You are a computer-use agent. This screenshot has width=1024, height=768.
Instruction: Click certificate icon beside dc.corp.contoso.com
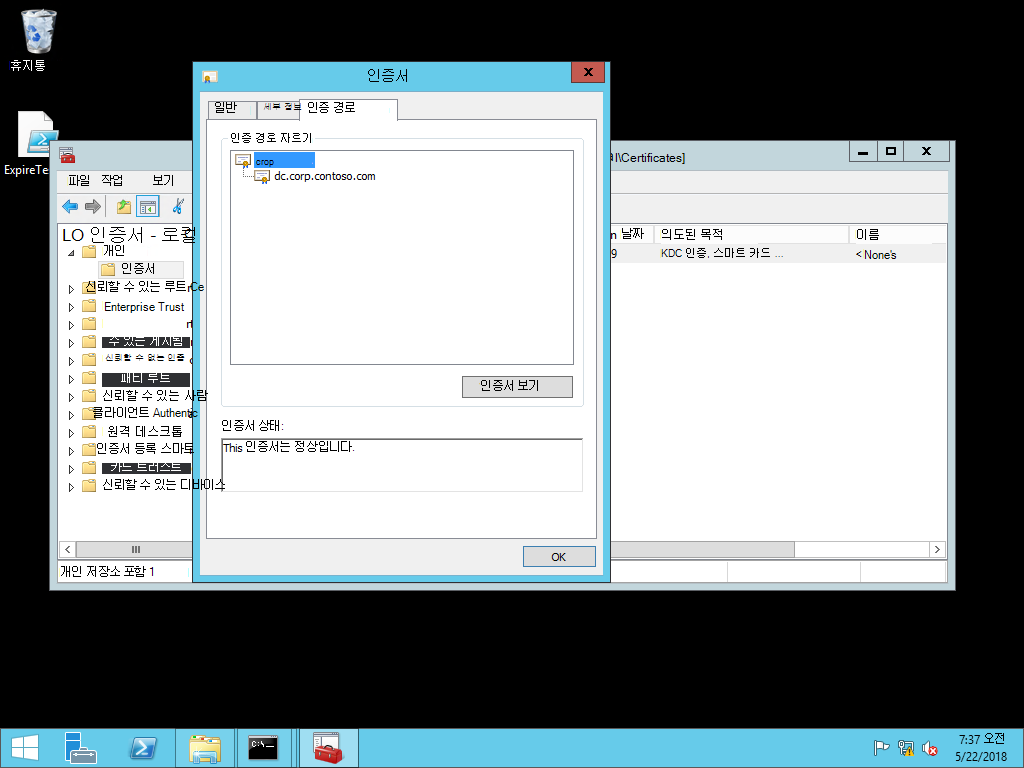262,176
